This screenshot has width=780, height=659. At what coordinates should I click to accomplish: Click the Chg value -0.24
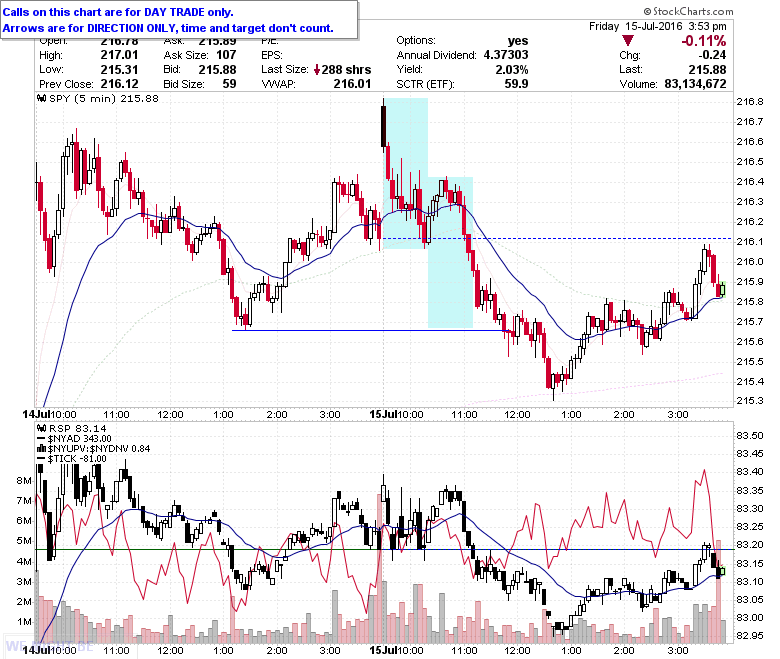coord(712,55)
